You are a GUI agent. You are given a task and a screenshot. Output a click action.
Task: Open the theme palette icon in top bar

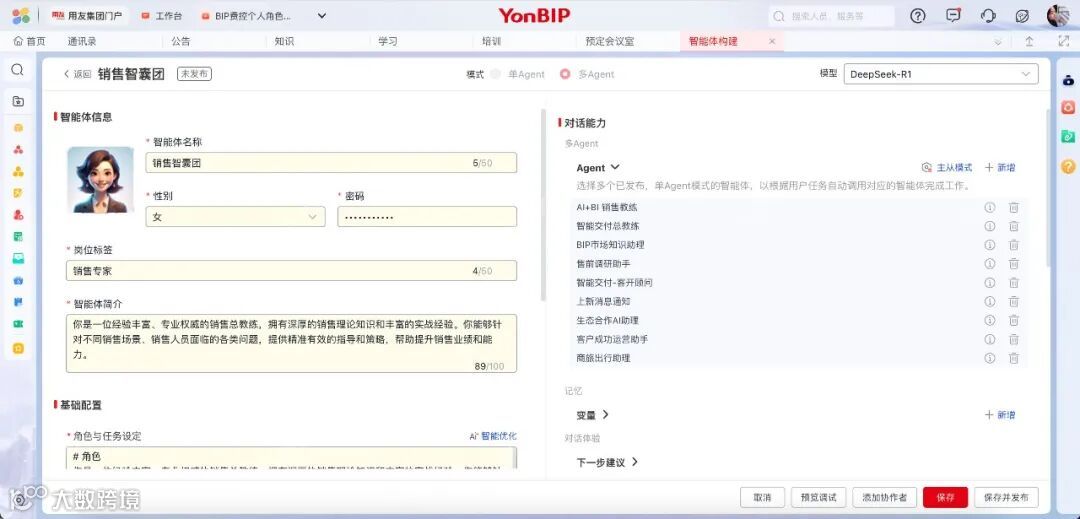pos(1023,16)
